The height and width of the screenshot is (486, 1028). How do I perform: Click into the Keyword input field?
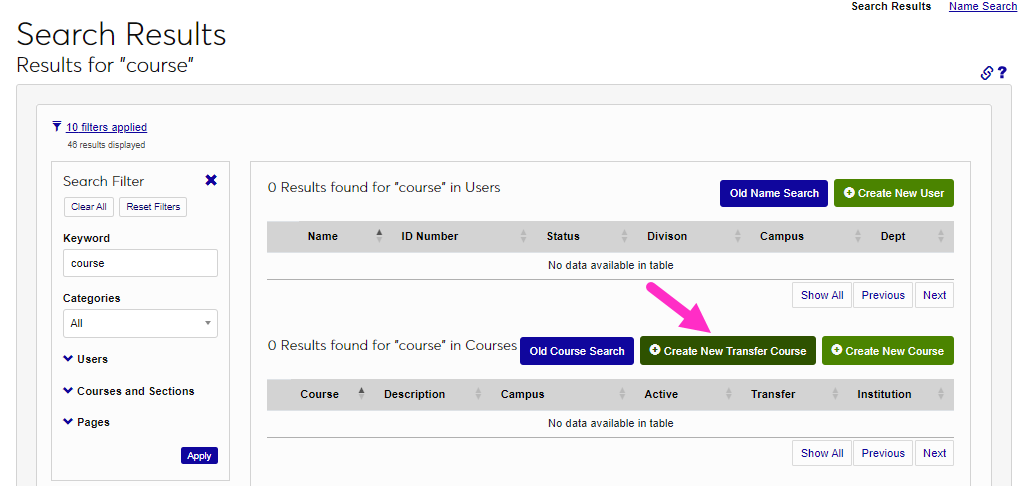click(140, 263)
